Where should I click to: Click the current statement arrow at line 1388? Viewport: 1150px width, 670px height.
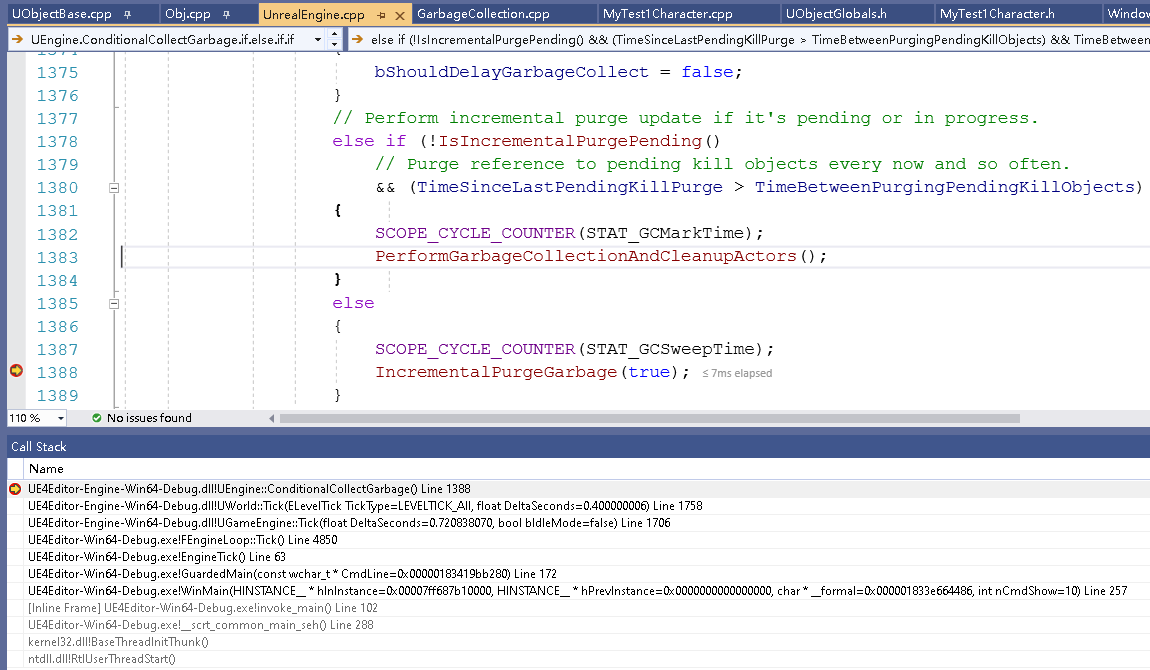coord(16,371)
